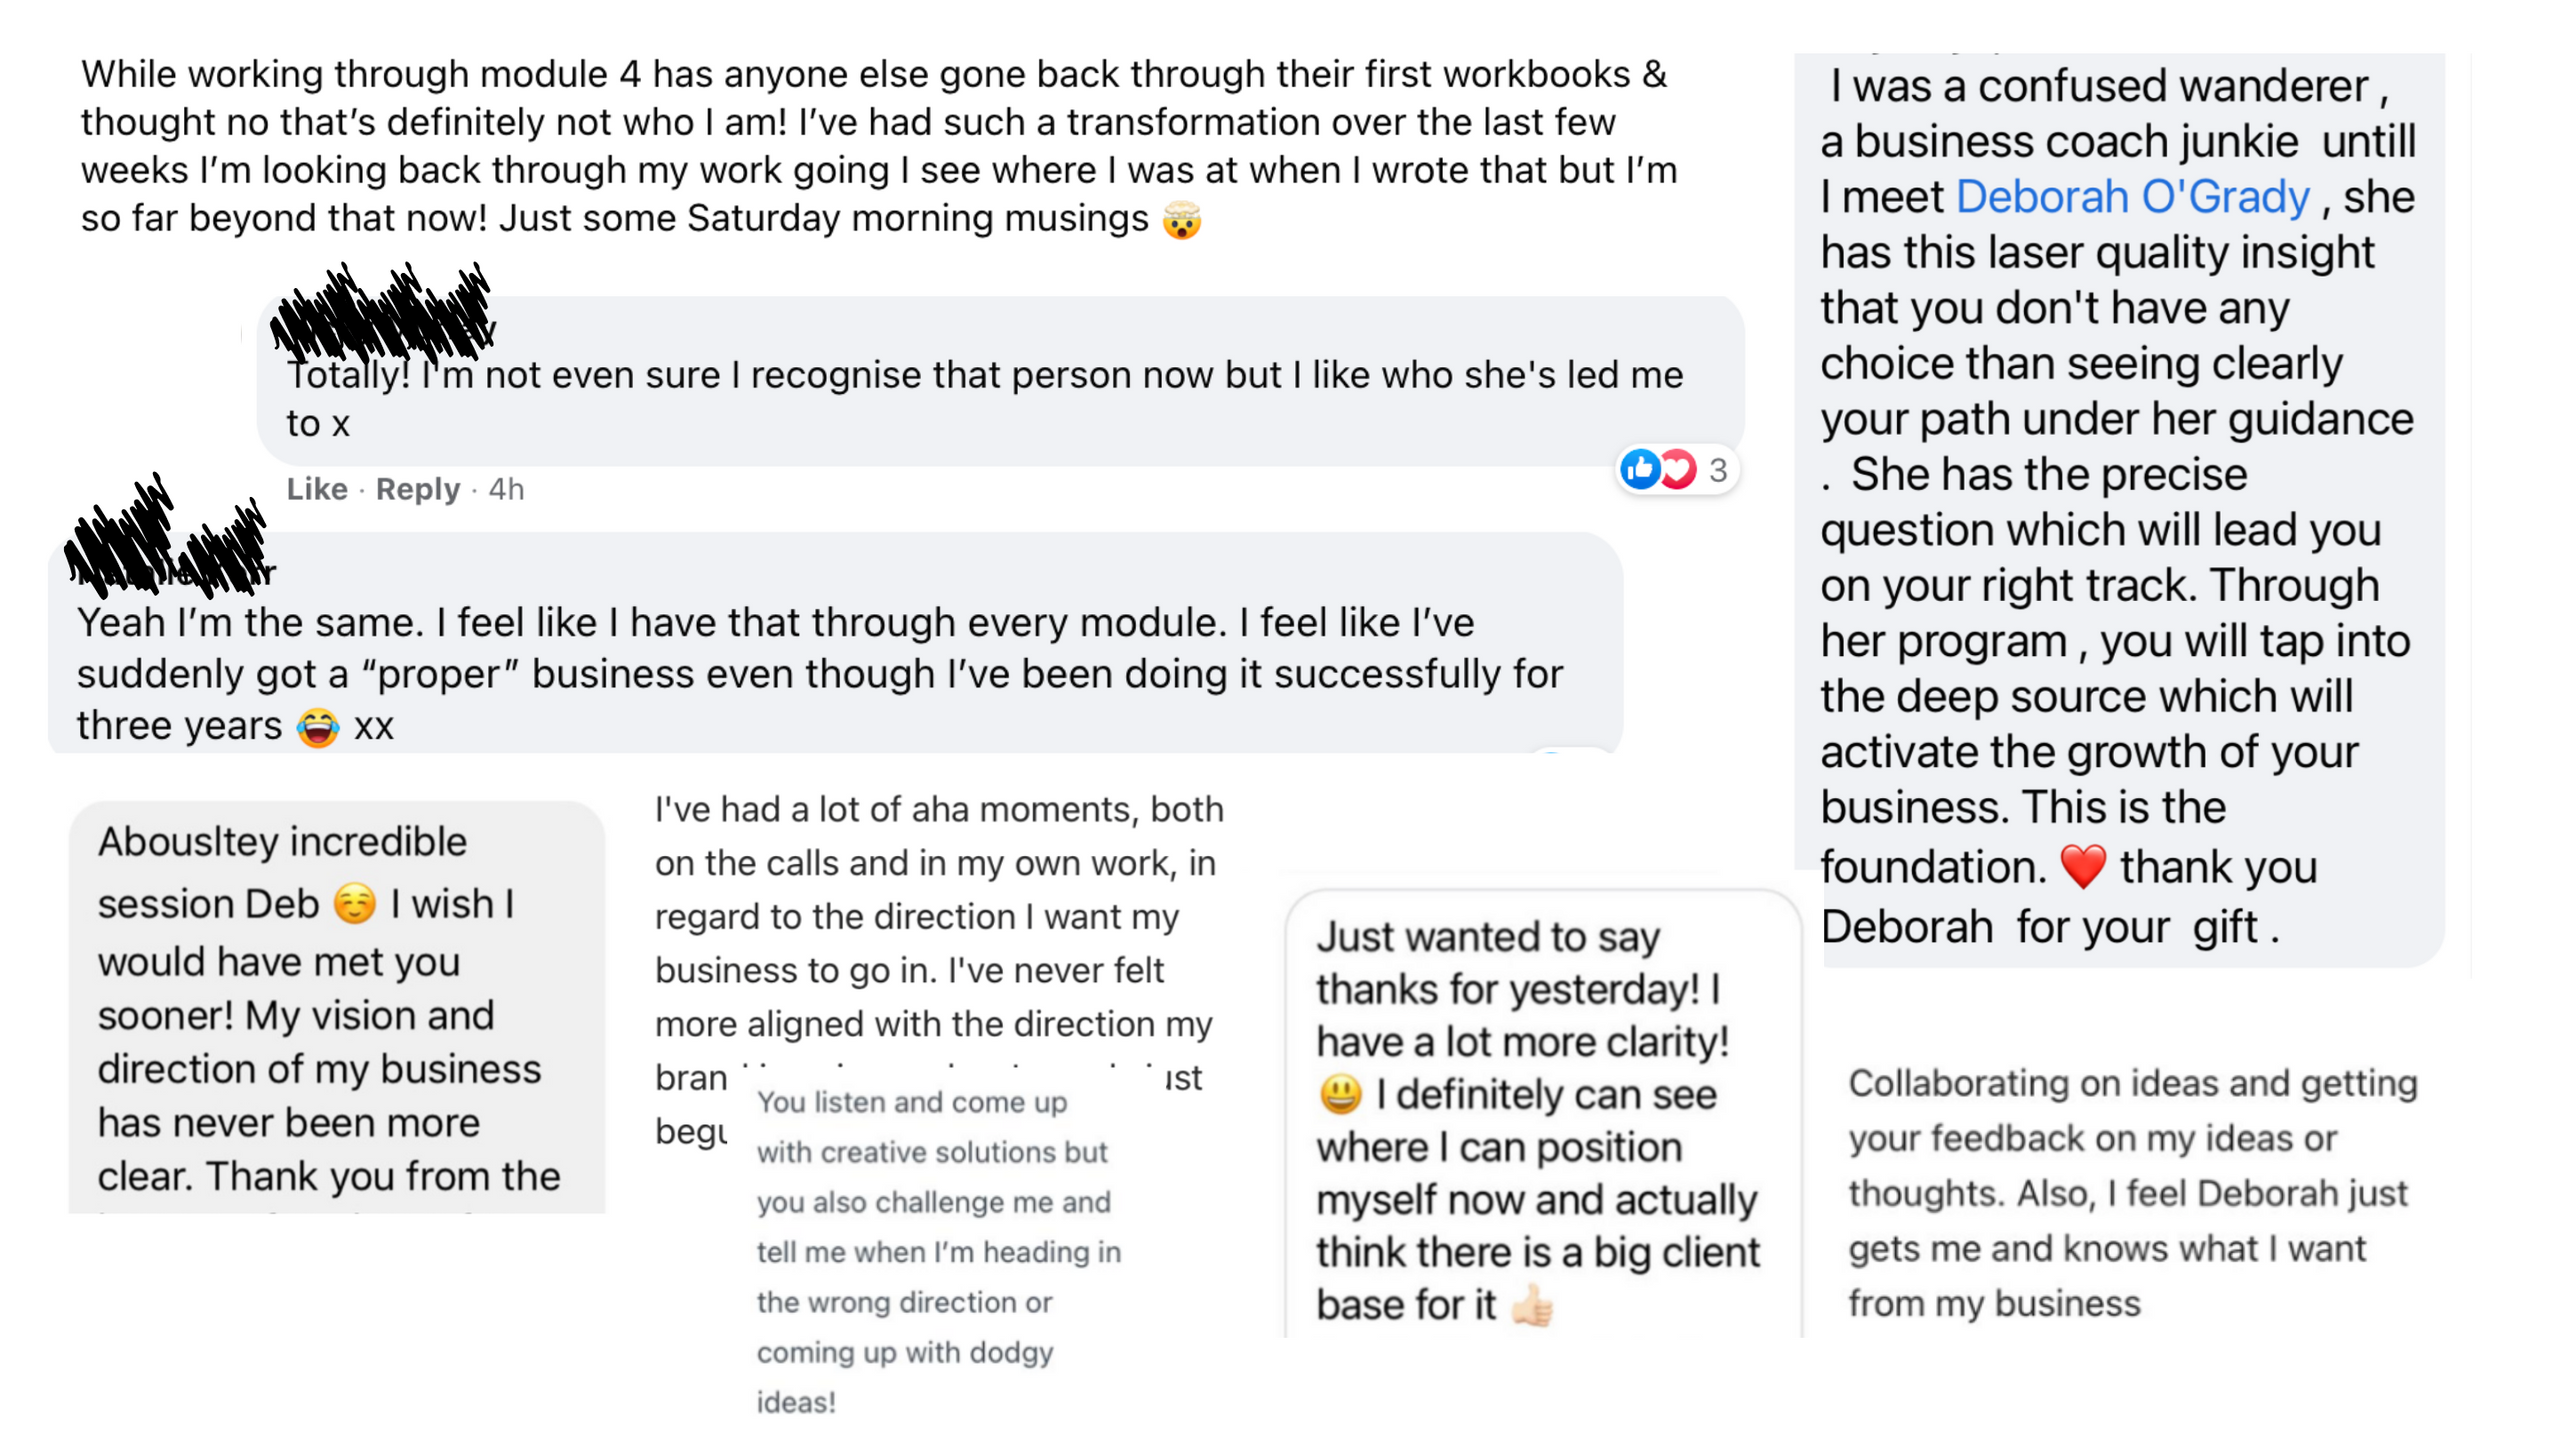Viewport: 2560px width, 1438px height.
Task: Click Reply under the Totally comment
Action: point(417,489)
